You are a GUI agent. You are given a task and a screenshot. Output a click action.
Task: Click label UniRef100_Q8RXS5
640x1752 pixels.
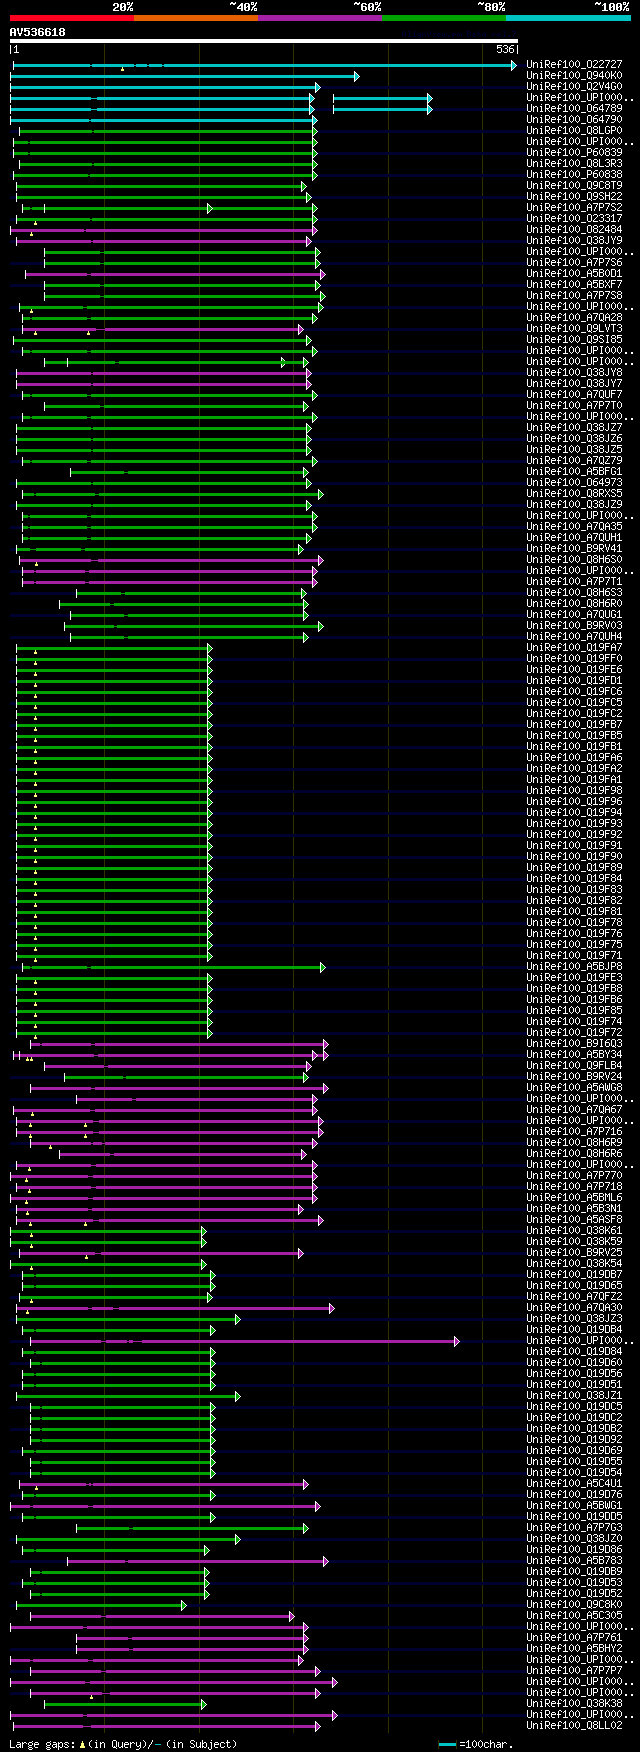(x=574, y=494)
